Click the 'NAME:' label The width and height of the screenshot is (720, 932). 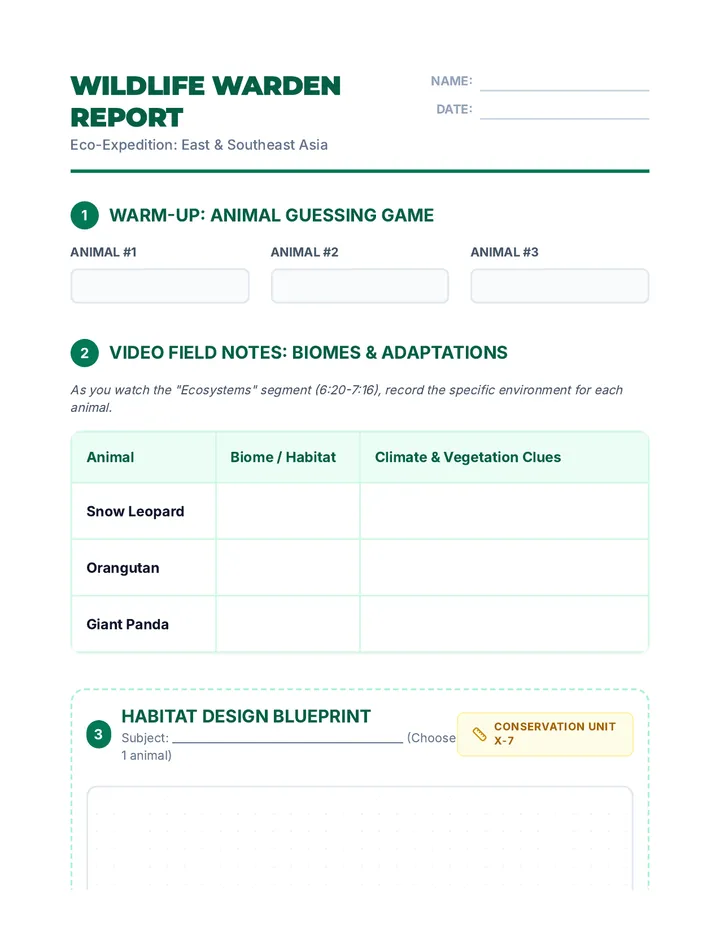click(451, 81)
